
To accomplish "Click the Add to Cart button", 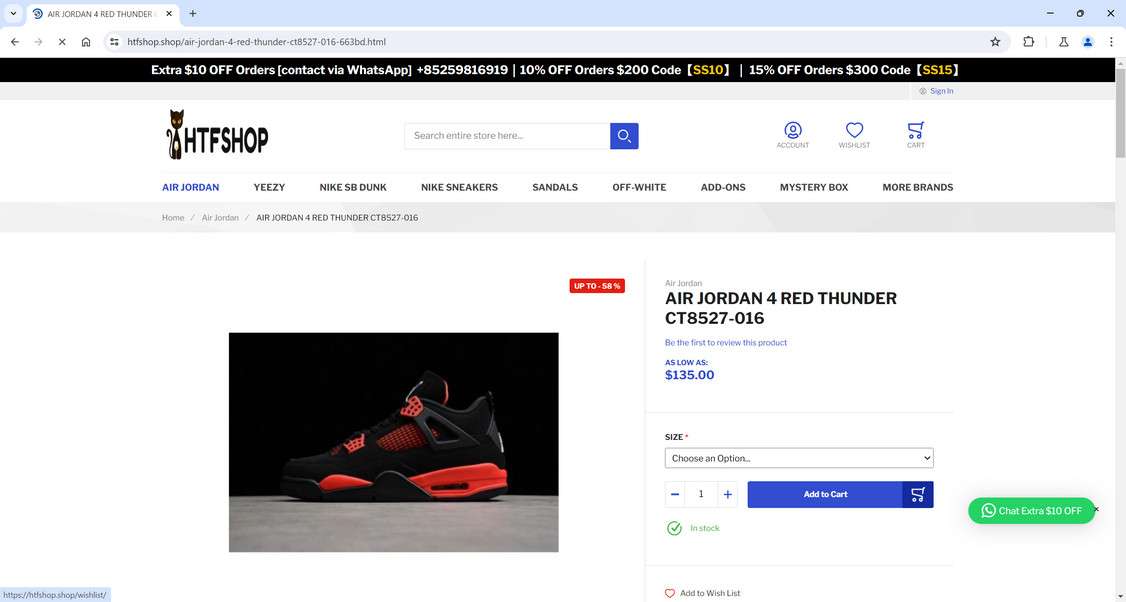I will (x=825, y=494).
